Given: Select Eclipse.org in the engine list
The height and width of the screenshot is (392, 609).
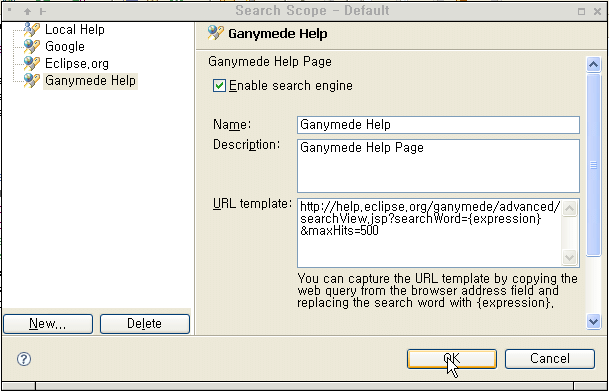Looking at the screenshot, I should pyautogui.click(x=77, y=63).
